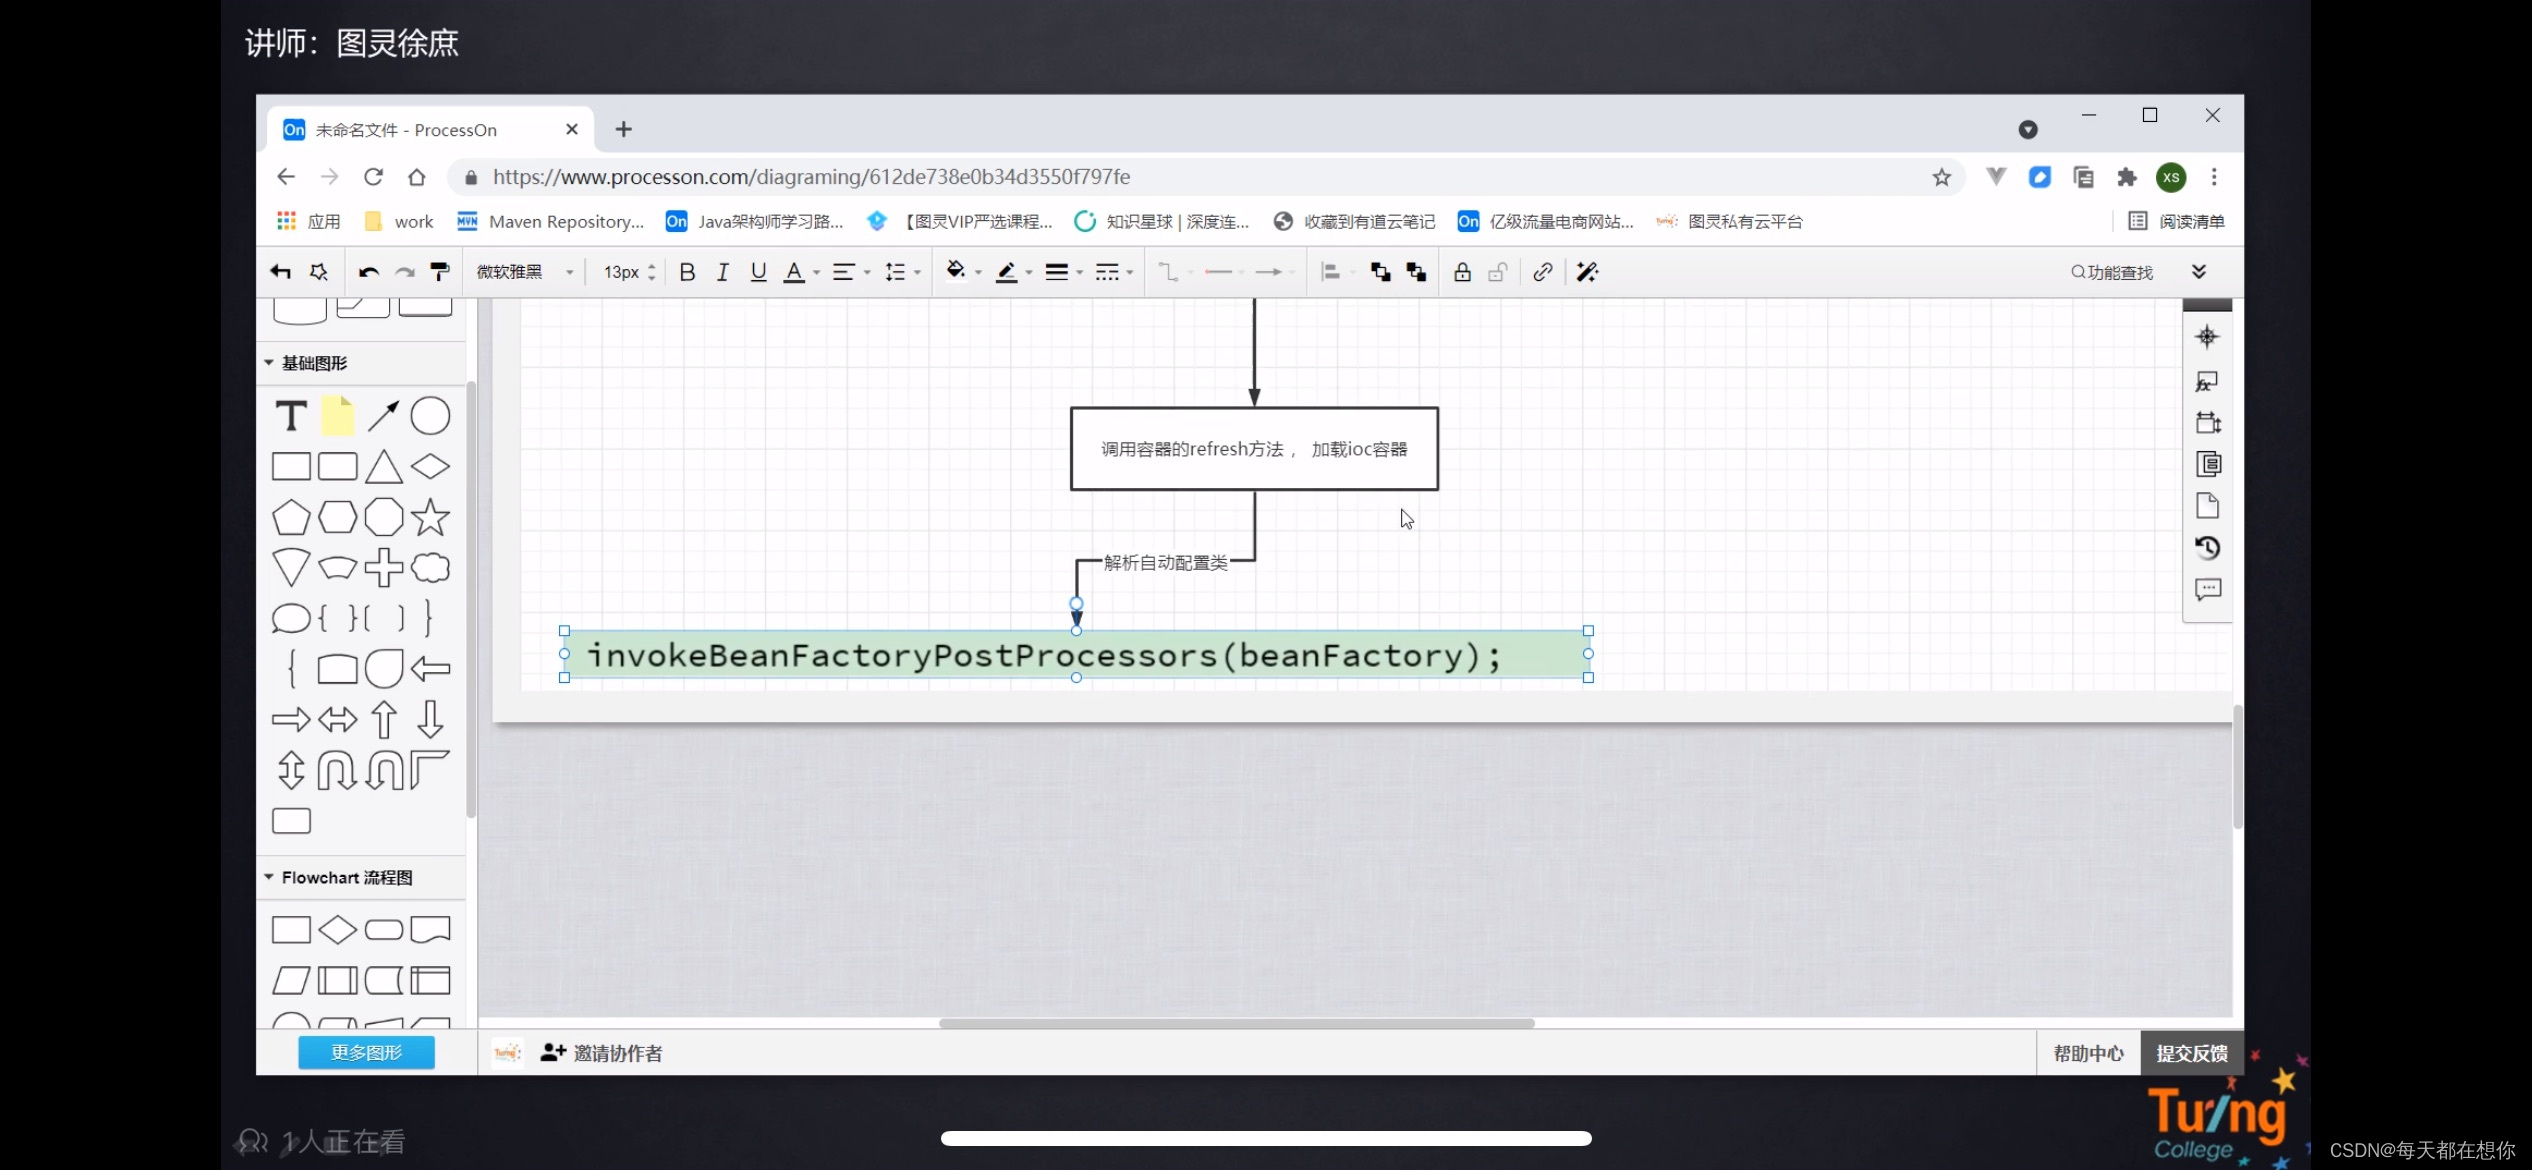Click the bring to front icon
This screenshot has height=1170, width=2532.
(x=1380, y=272)
